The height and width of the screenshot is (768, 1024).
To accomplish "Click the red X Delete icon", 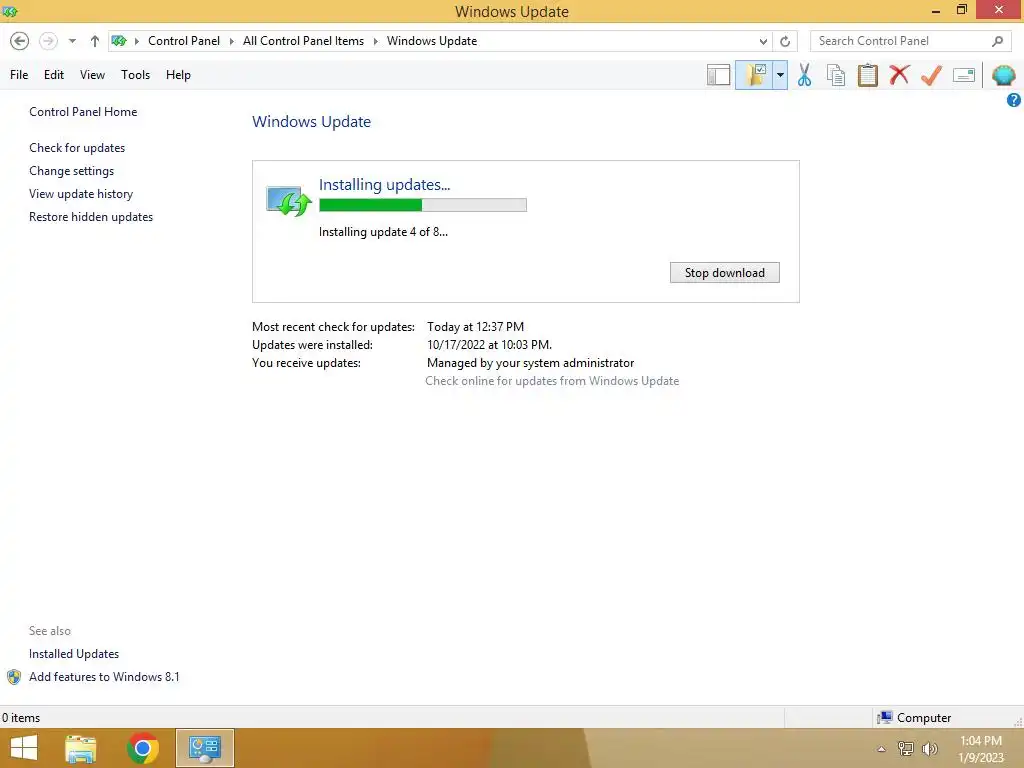I will coord(899,75).
